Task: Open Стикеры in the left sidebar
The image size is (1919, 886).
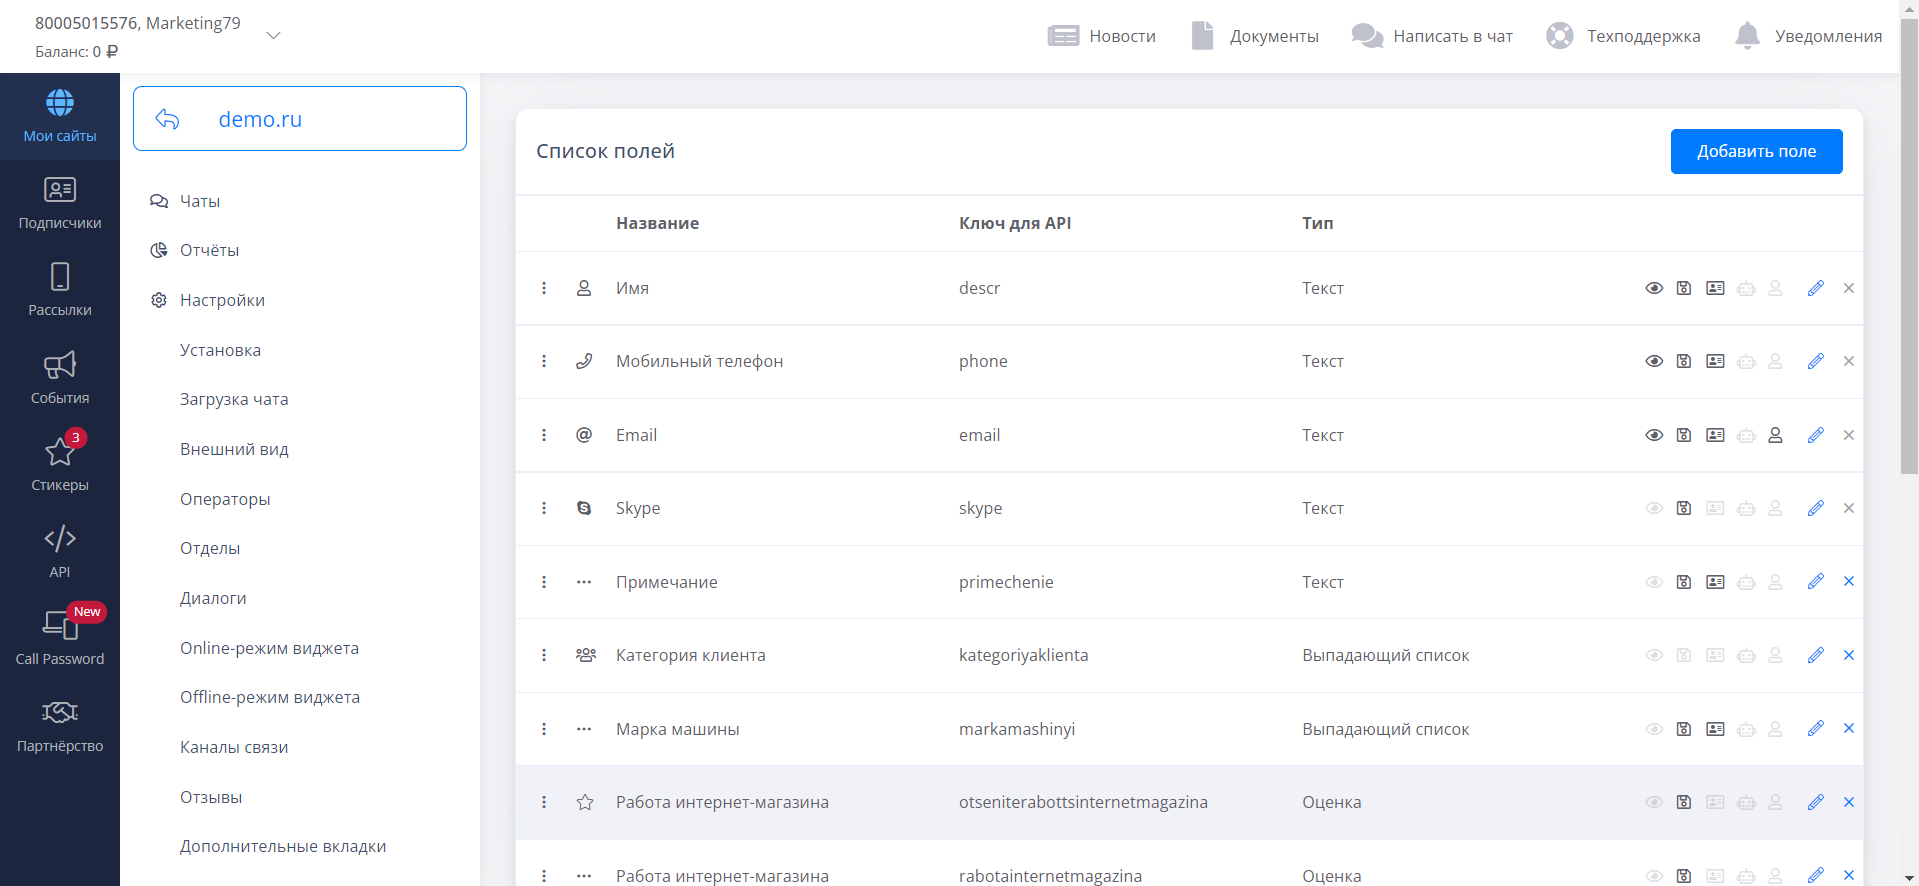Action: [60, 463]
